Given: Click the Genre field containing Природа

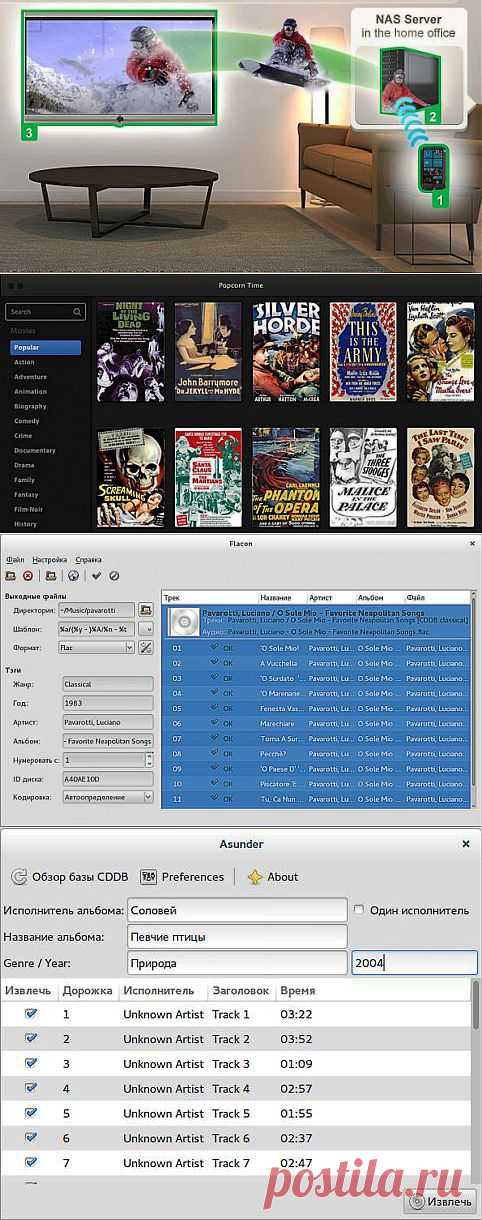Looking at the screenshot, I should click(237, 963).
